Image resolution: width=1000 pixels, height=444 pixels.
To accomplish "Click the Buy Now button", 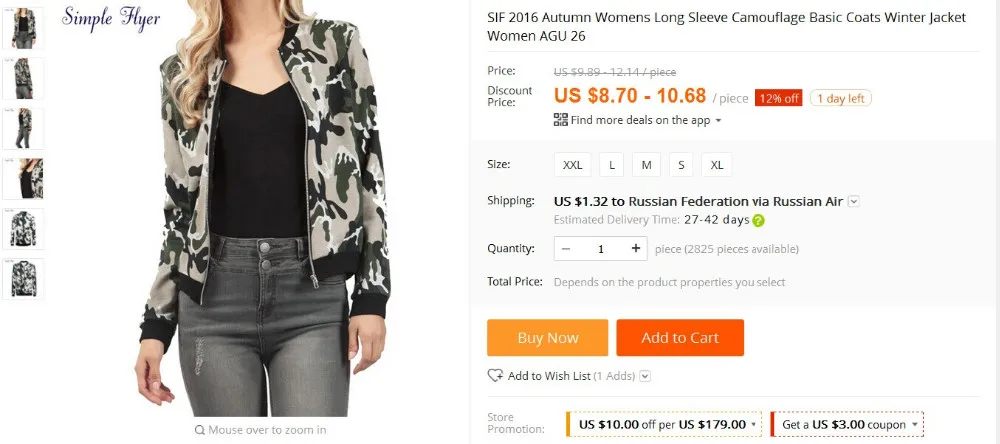I will 547,338.
